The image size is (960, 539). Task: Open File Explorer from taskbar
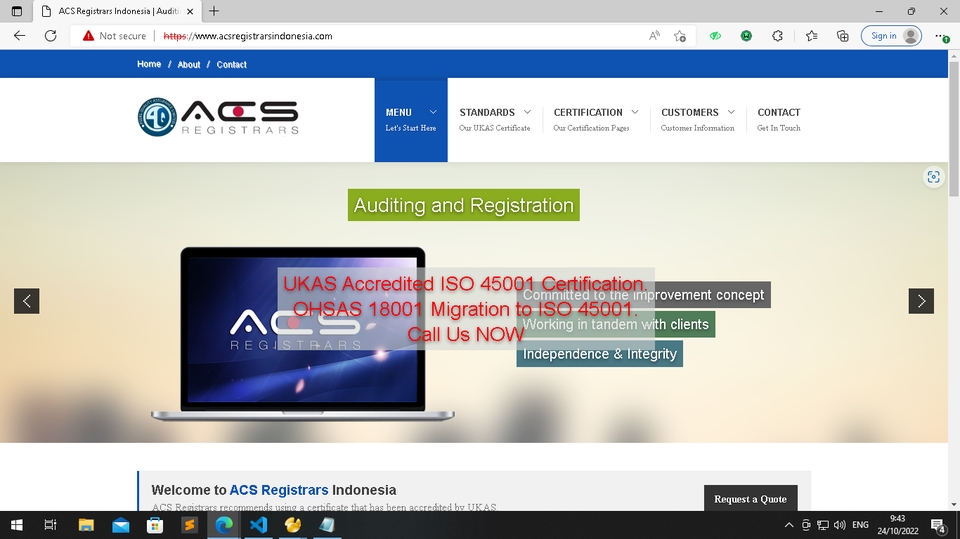point(86,525)
